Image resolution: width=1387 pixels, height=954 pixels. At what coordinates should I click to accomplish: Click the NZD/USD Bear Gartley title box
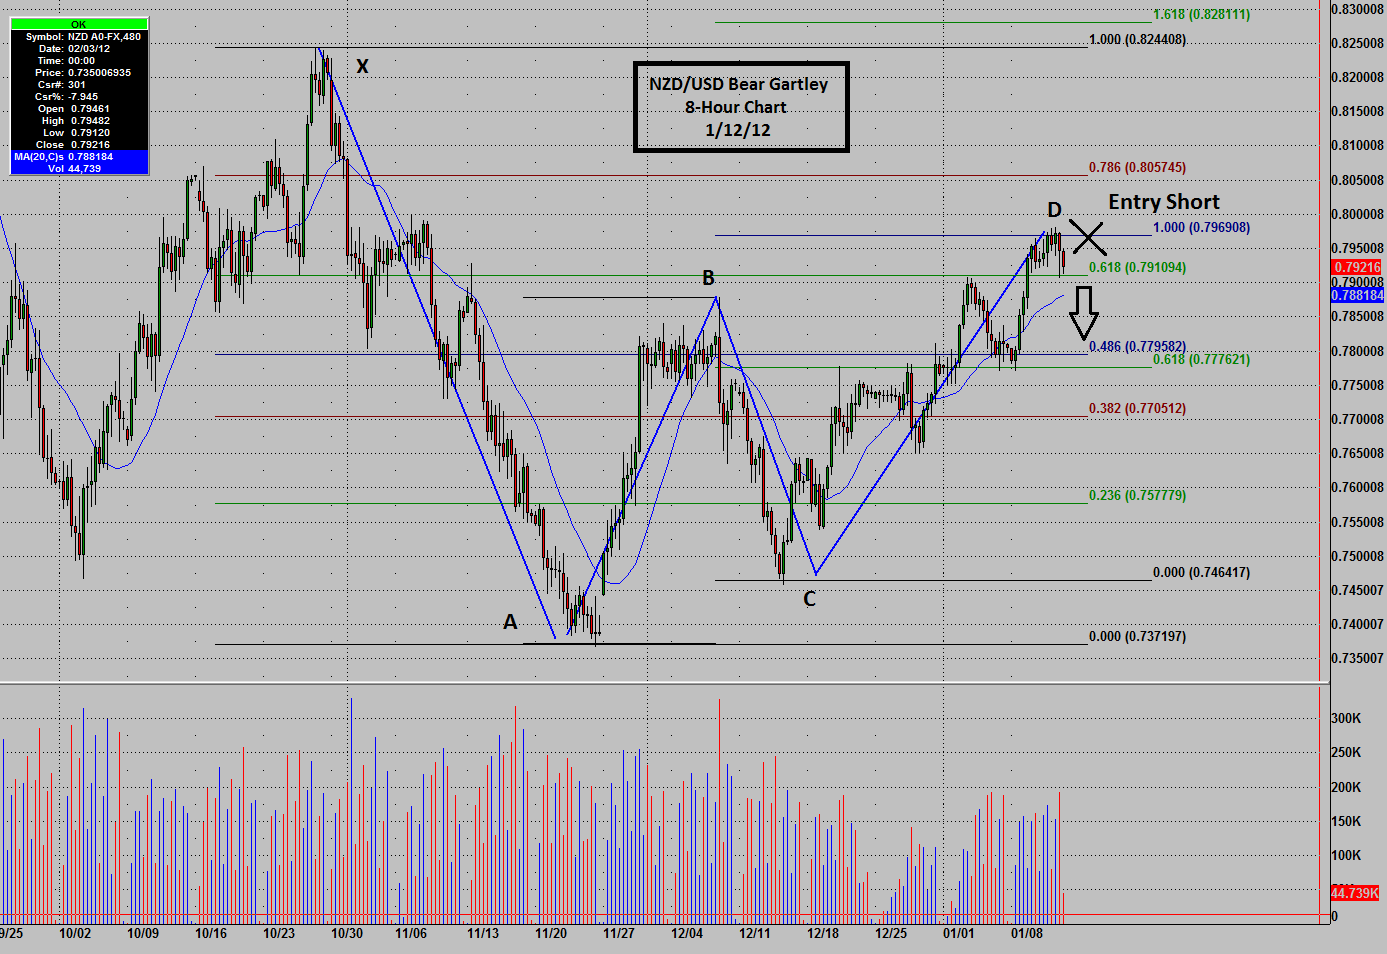740,107
